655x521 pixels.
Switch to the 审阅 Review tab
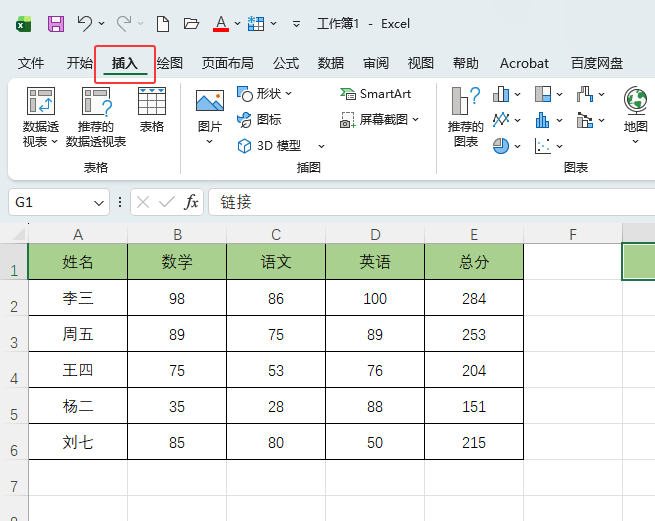[376, 63]
